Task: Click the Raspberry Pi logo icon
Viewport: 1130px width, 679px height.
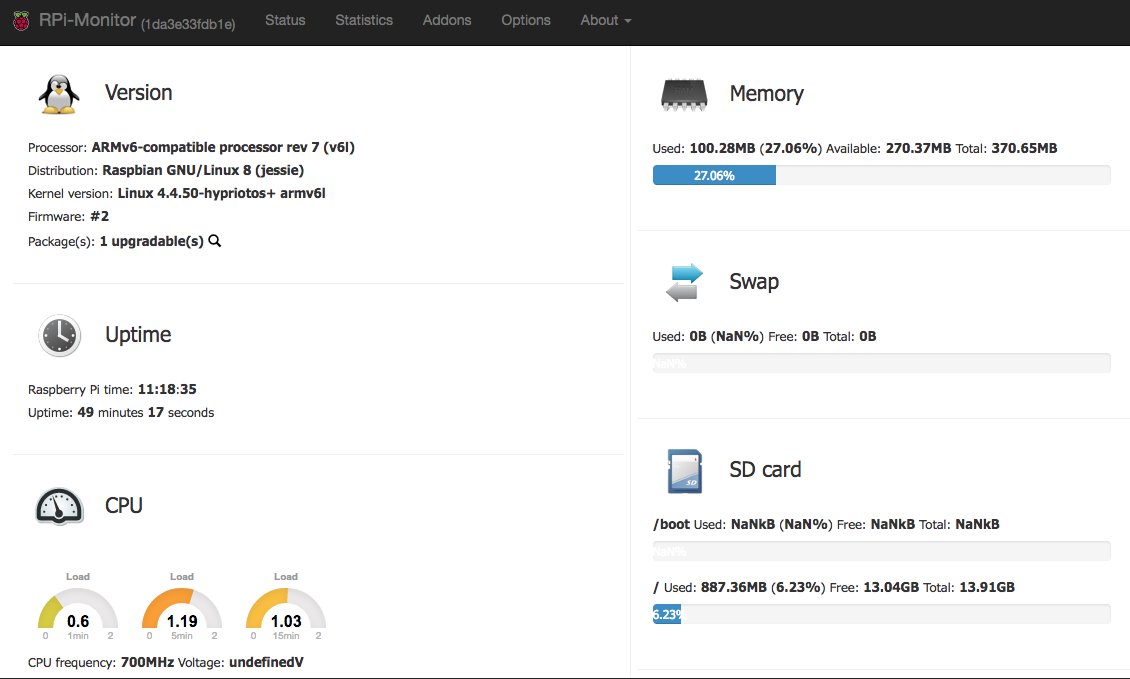Action: click(x=20, y=20)
